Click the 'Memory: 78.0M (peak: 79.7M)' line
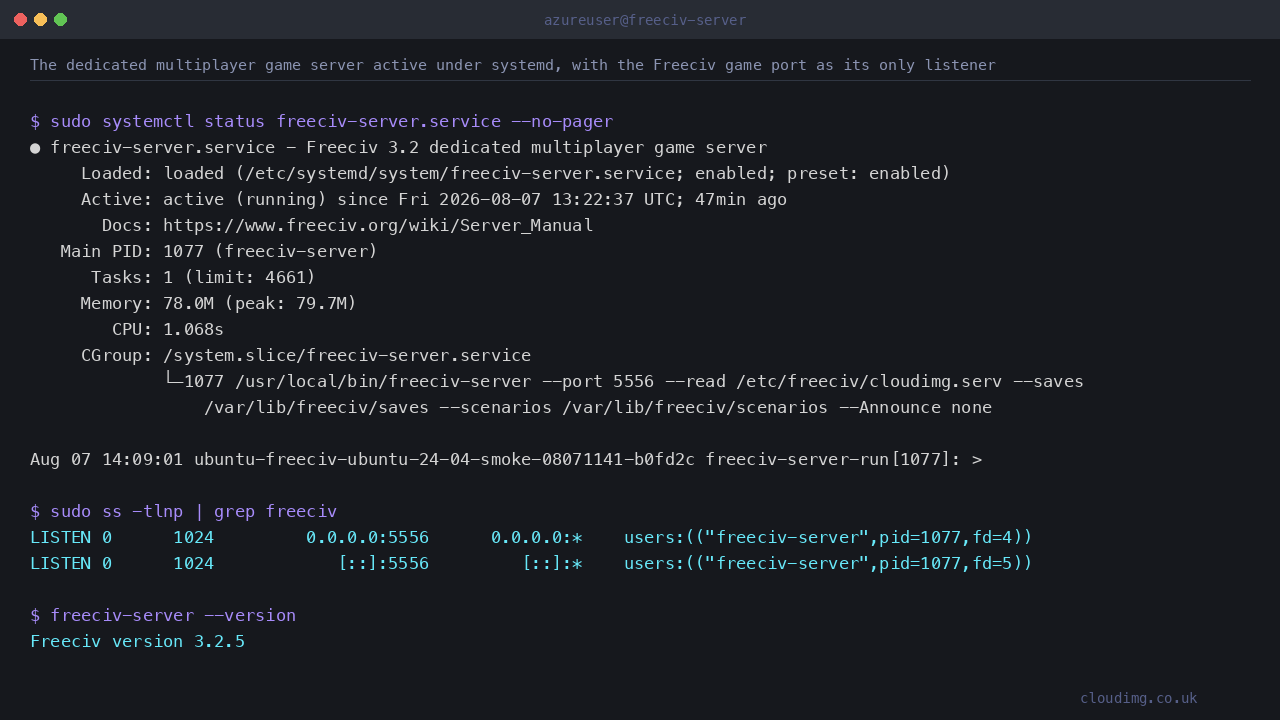 219,303
